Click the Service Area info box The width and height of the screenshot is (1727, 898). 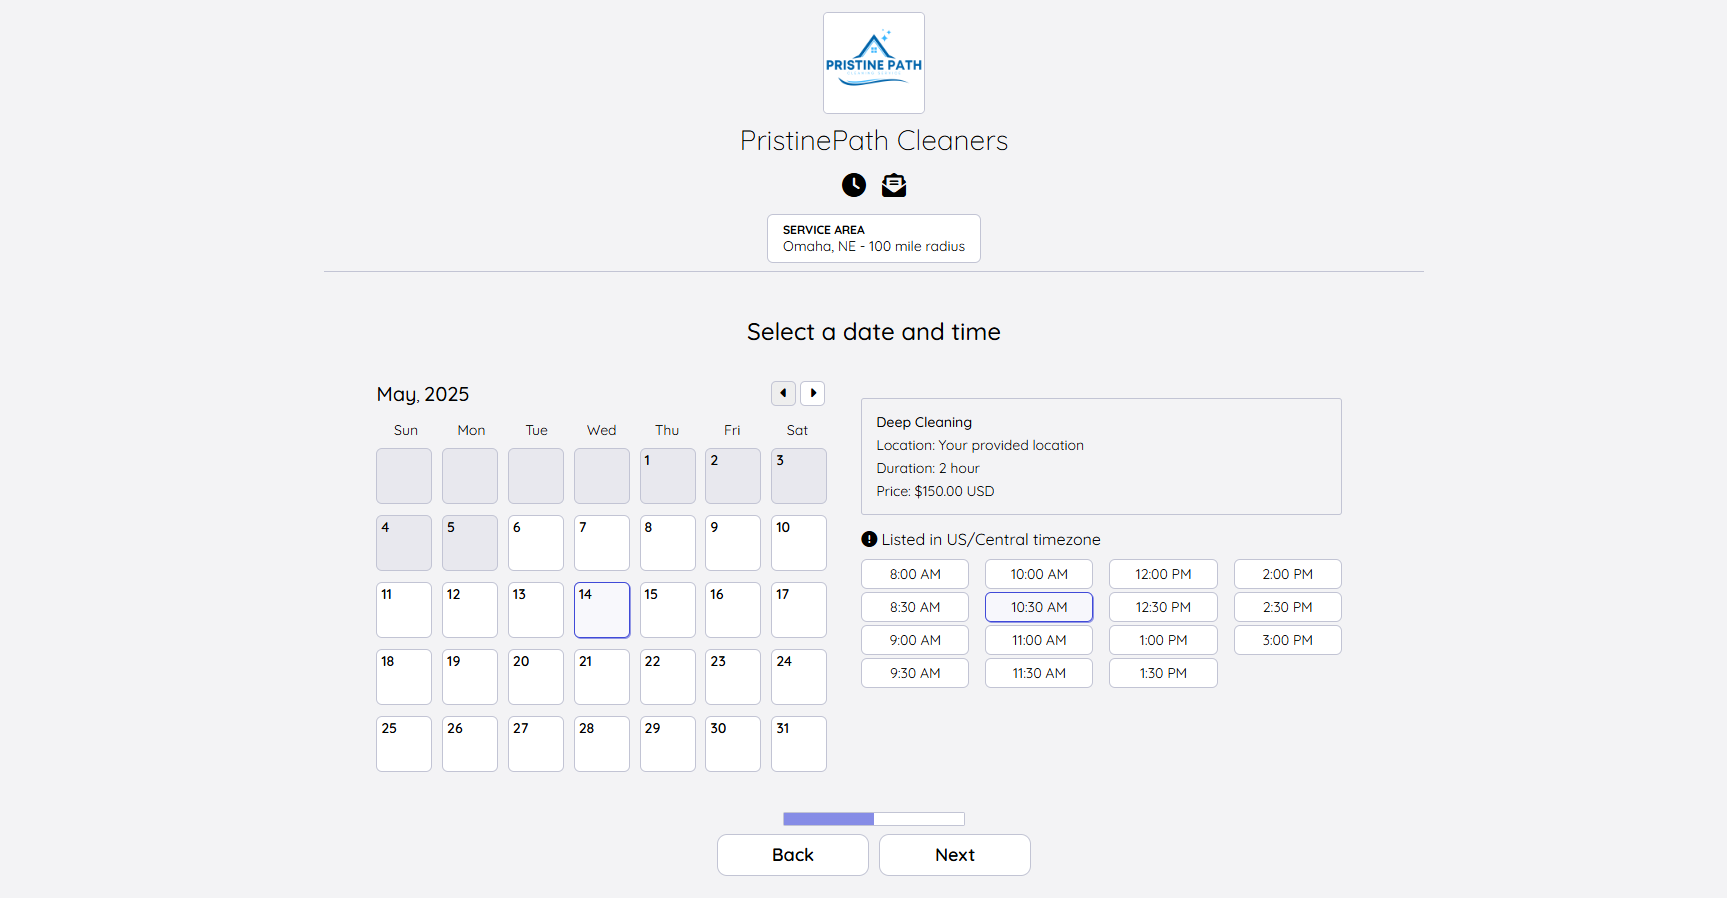pos(874,238)
